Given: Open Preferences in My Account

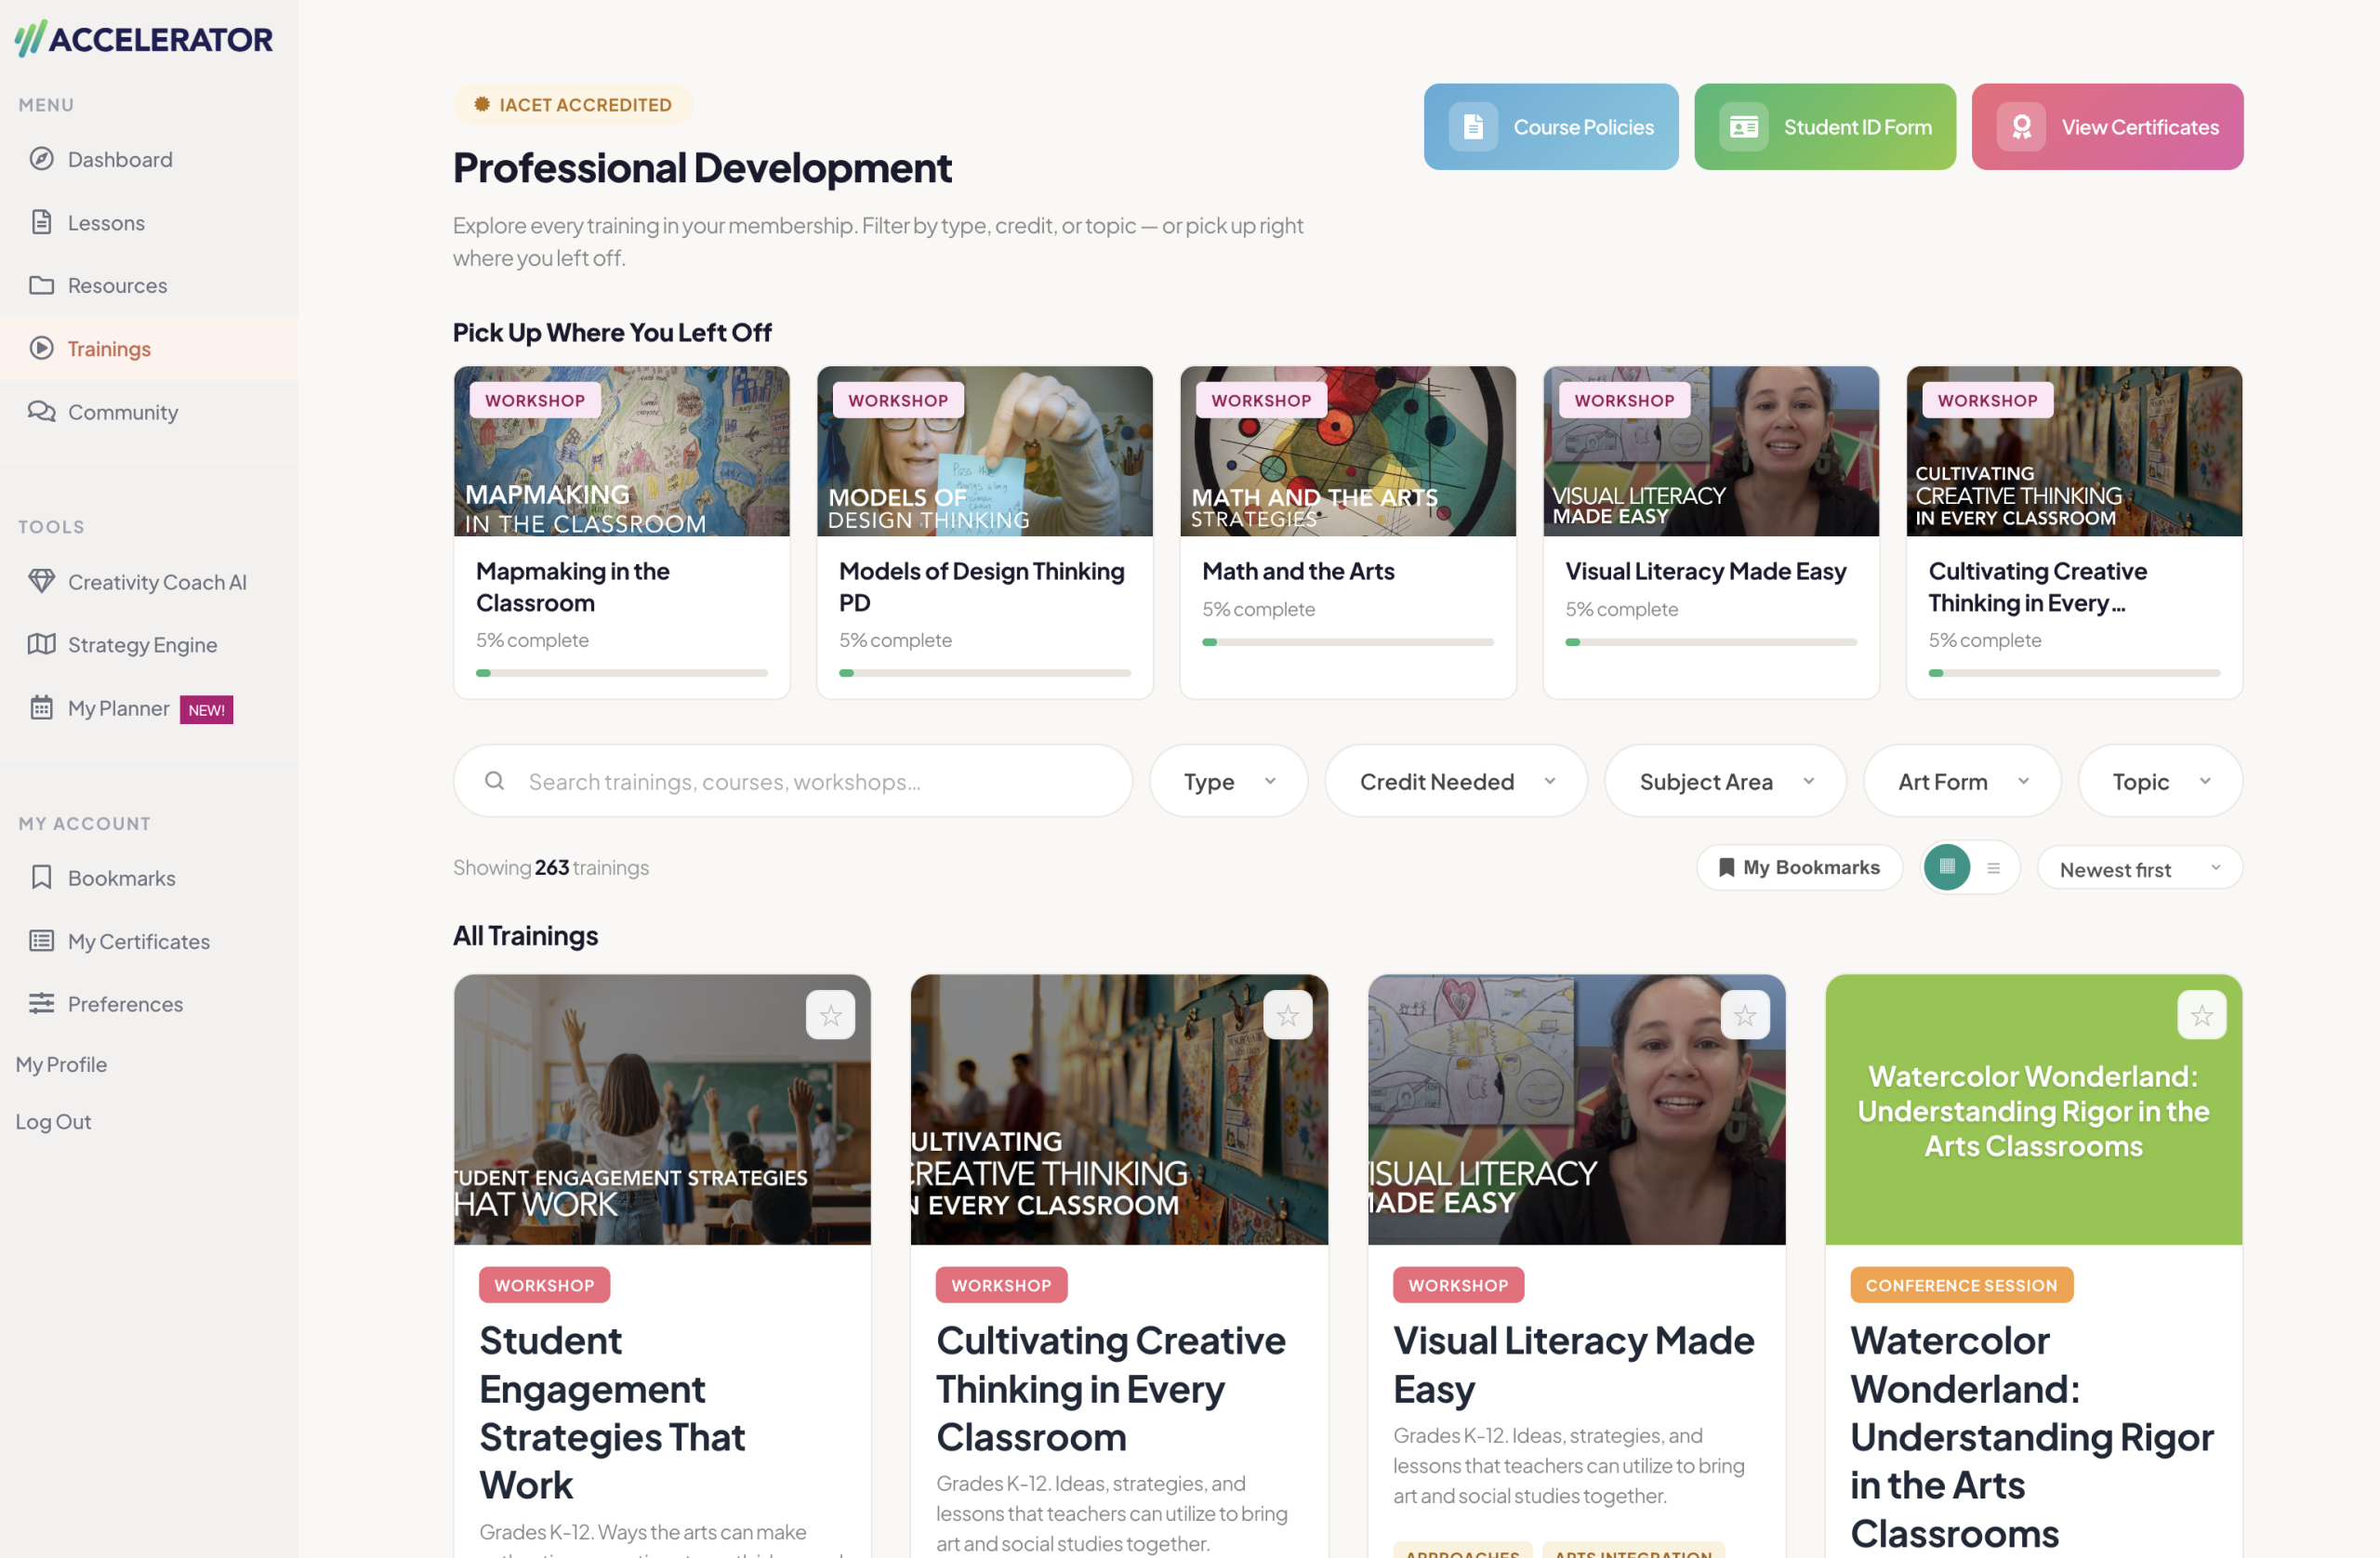Looking at the screenshot, I should click(x=148, y=1003).
